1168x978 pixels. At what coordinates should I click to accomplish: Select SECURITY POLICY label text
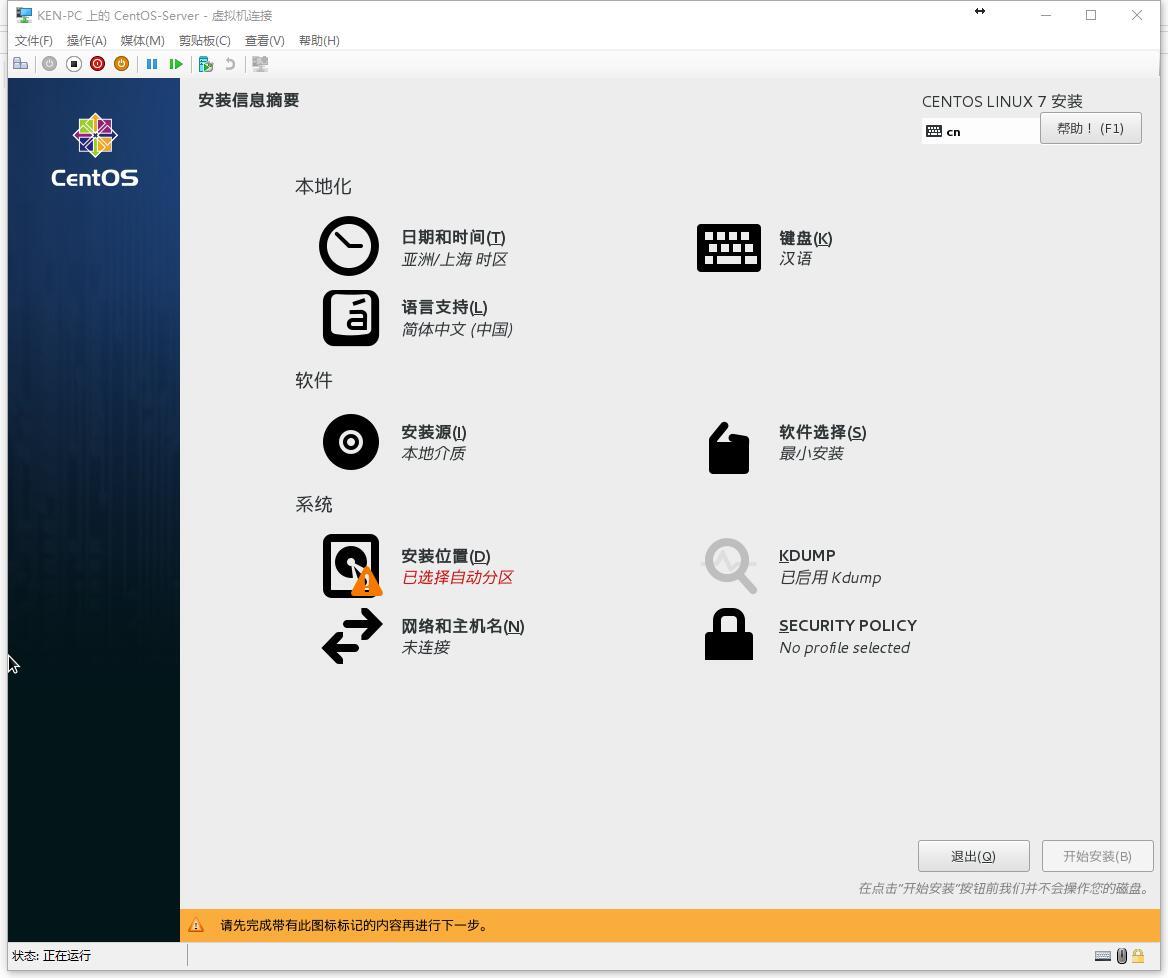tap(848, 626)
